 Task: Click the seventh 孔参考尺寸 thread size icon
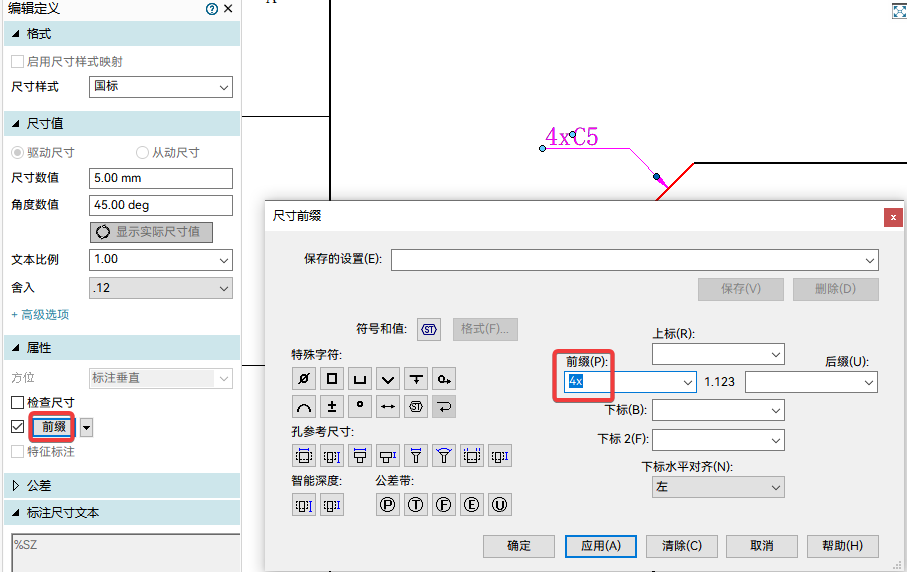pos(472,456)
